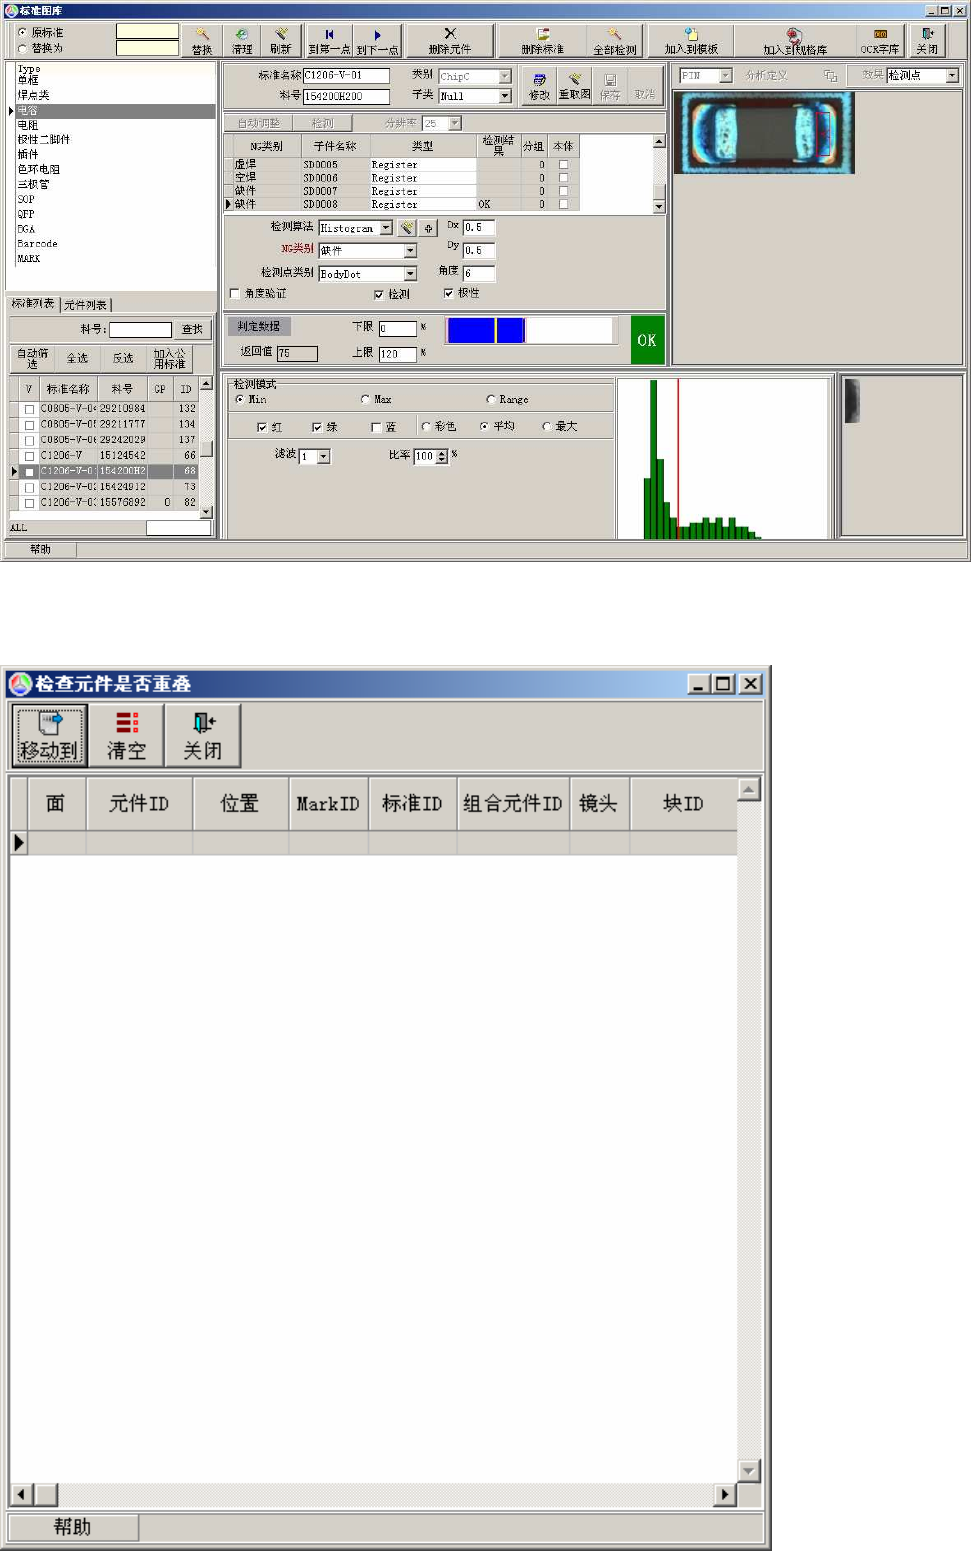
Task: Click the 替换 (replace) toolbar icon
Action: (202, 41)
